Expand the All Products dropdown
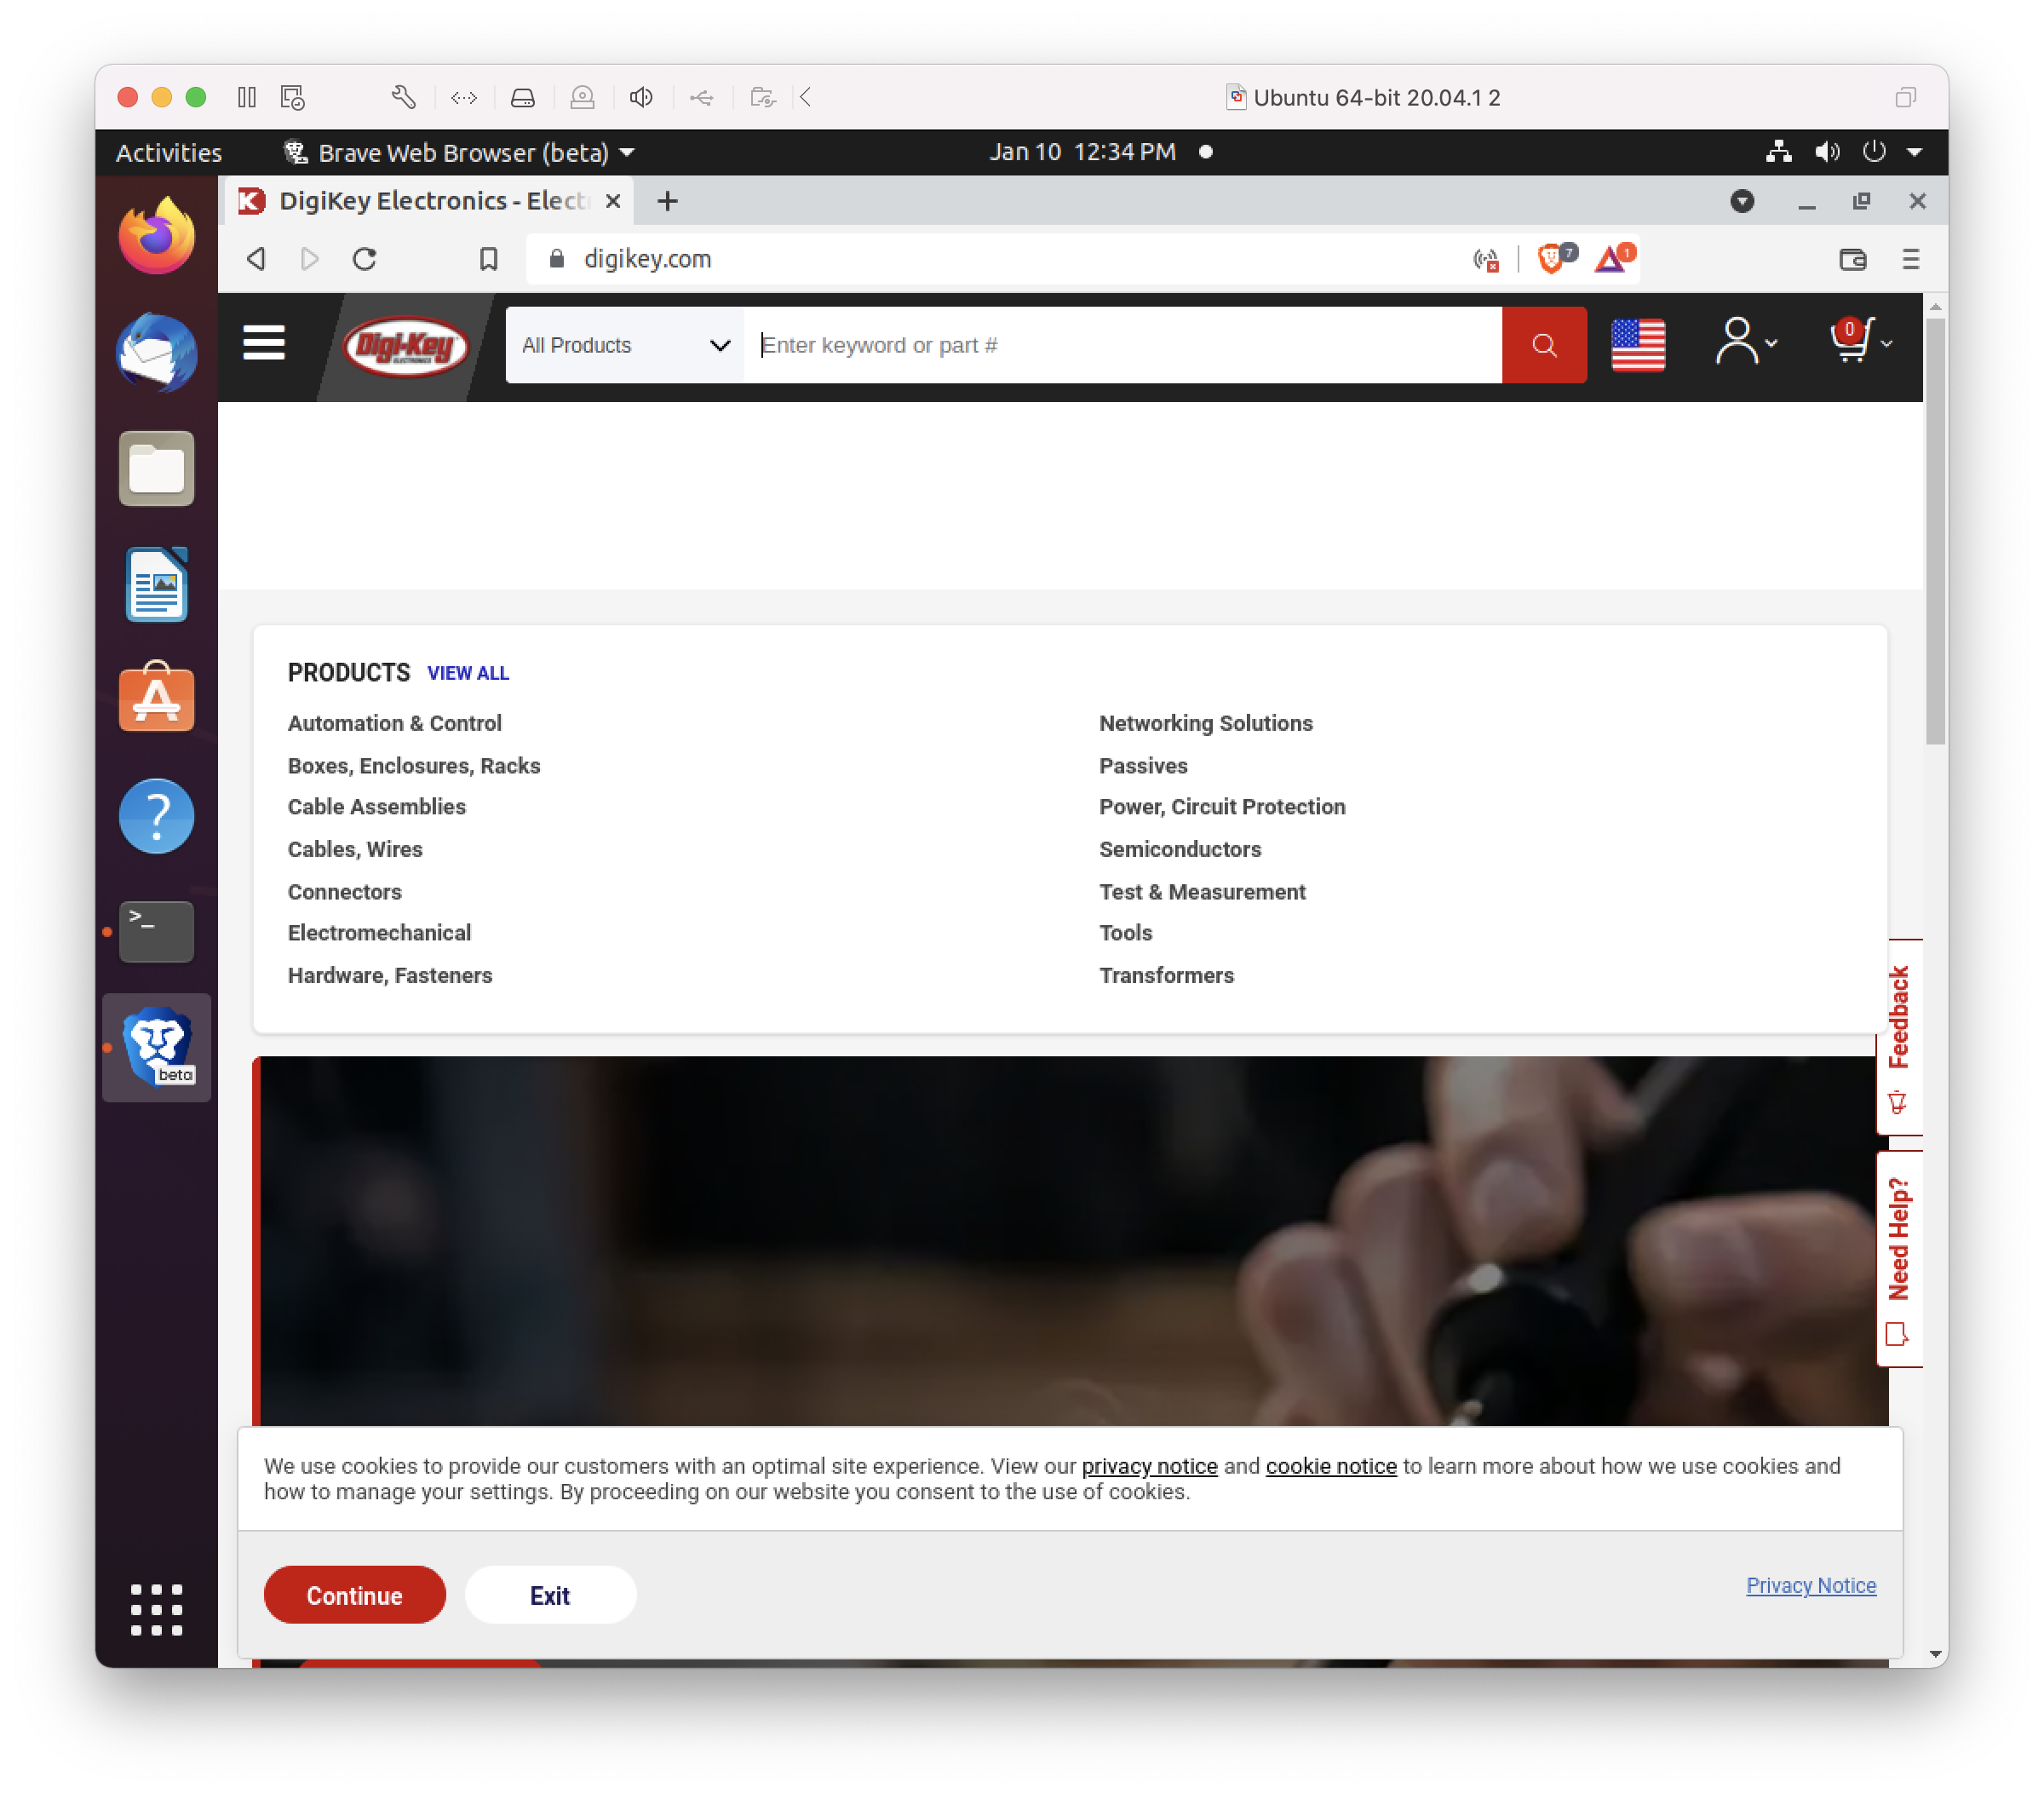Image resolution: width=2044 pixels, height=1794 pixels. (624, 345)
